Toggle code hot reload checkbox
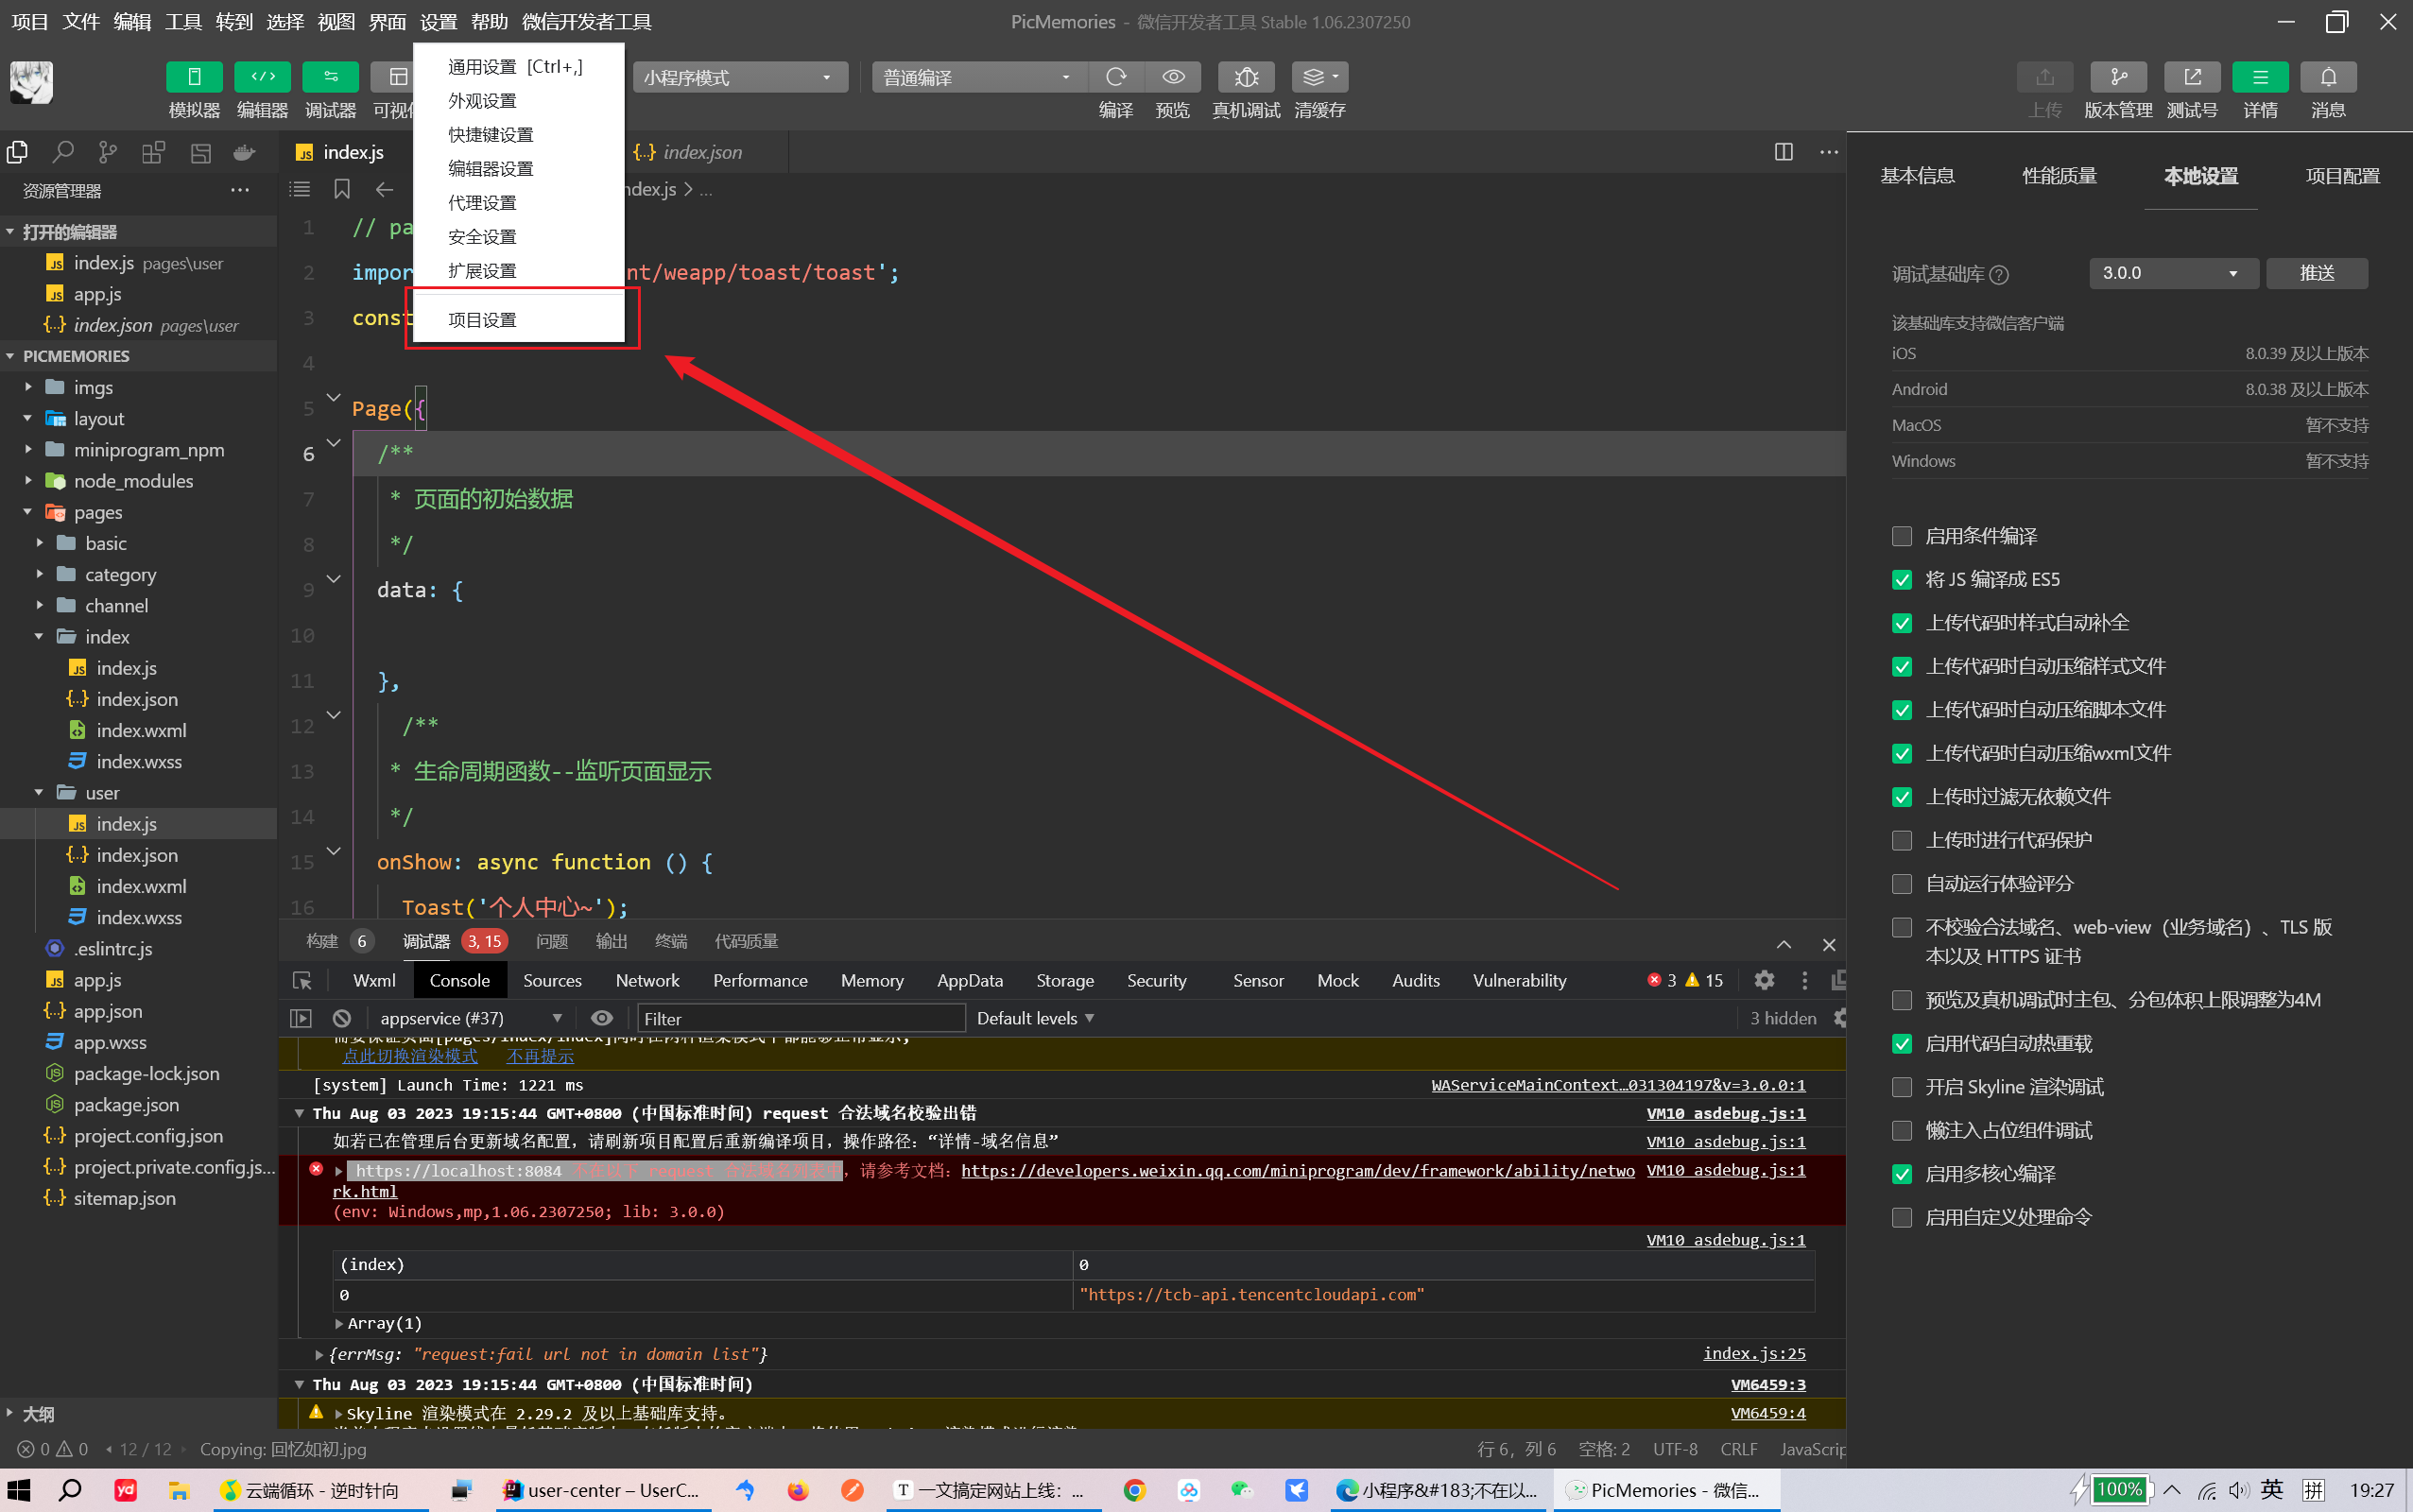 point(1902,1044)
